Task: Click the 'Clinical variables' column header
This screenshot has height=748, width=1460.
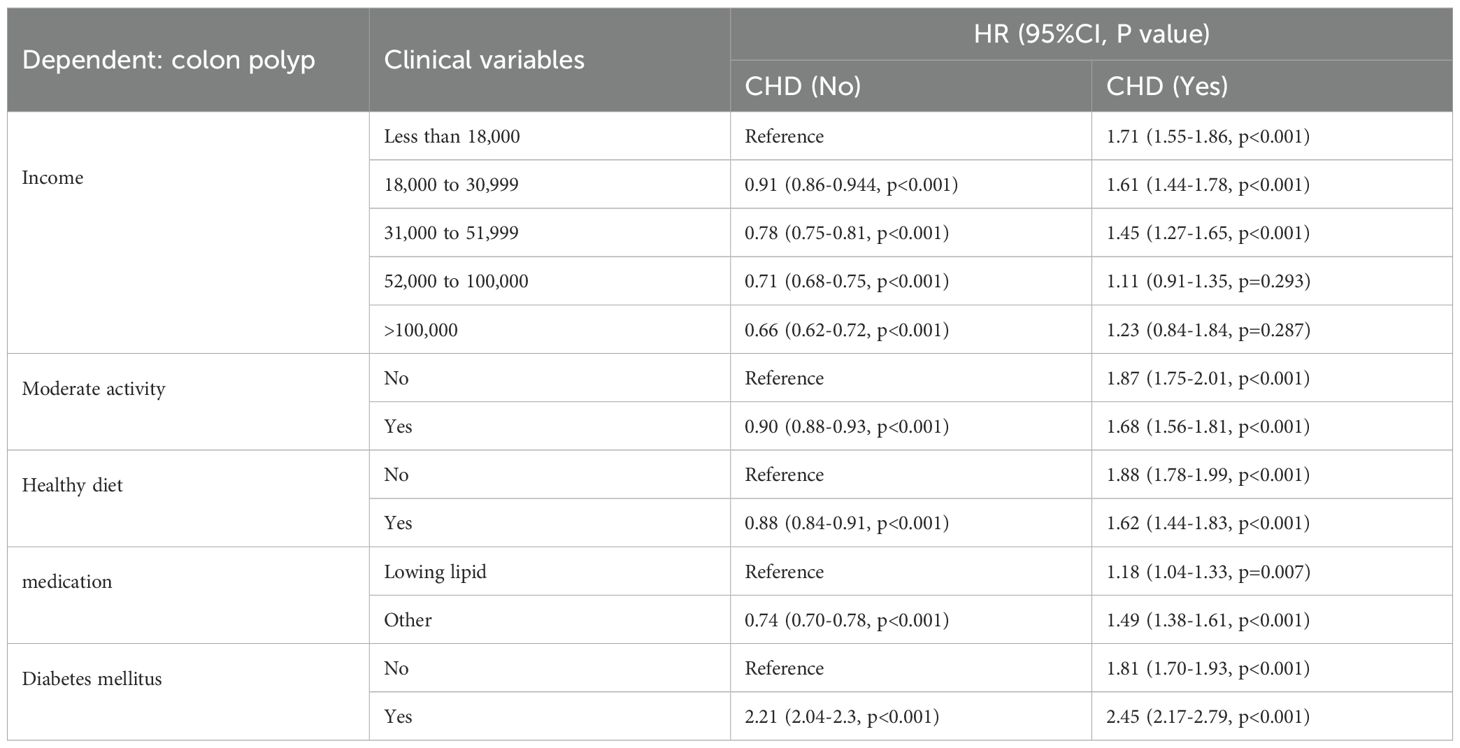Action: coord(484,60)
